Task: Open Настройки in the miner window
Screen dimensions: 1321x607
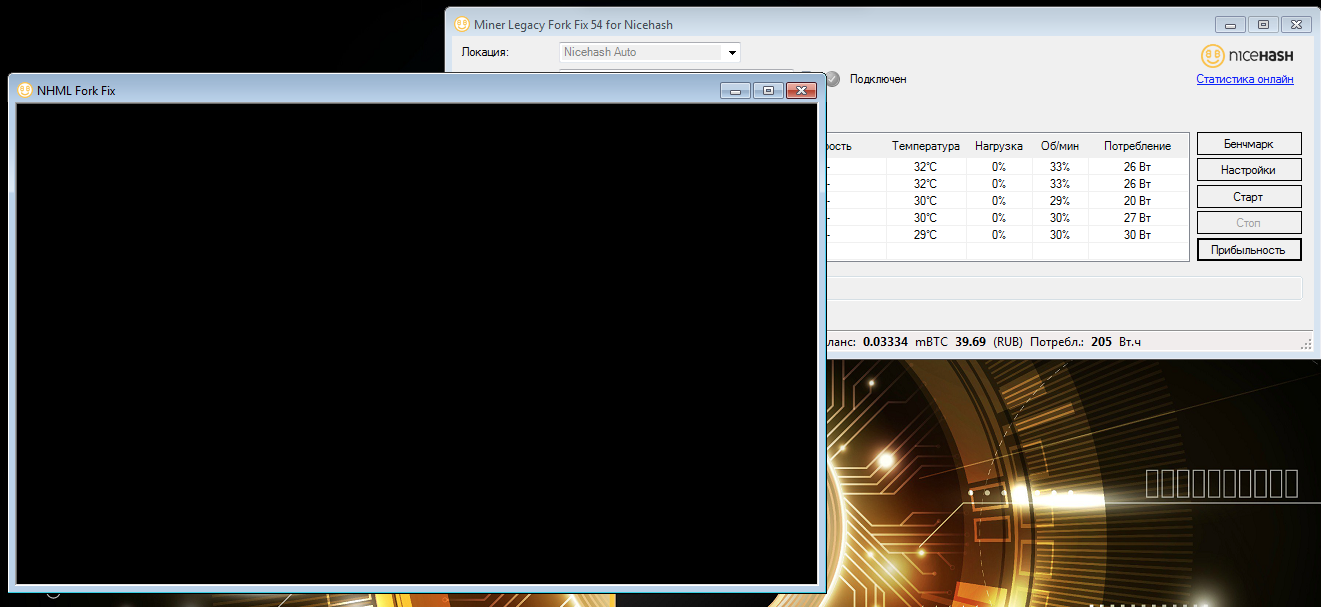Action: pos(1249,170)
